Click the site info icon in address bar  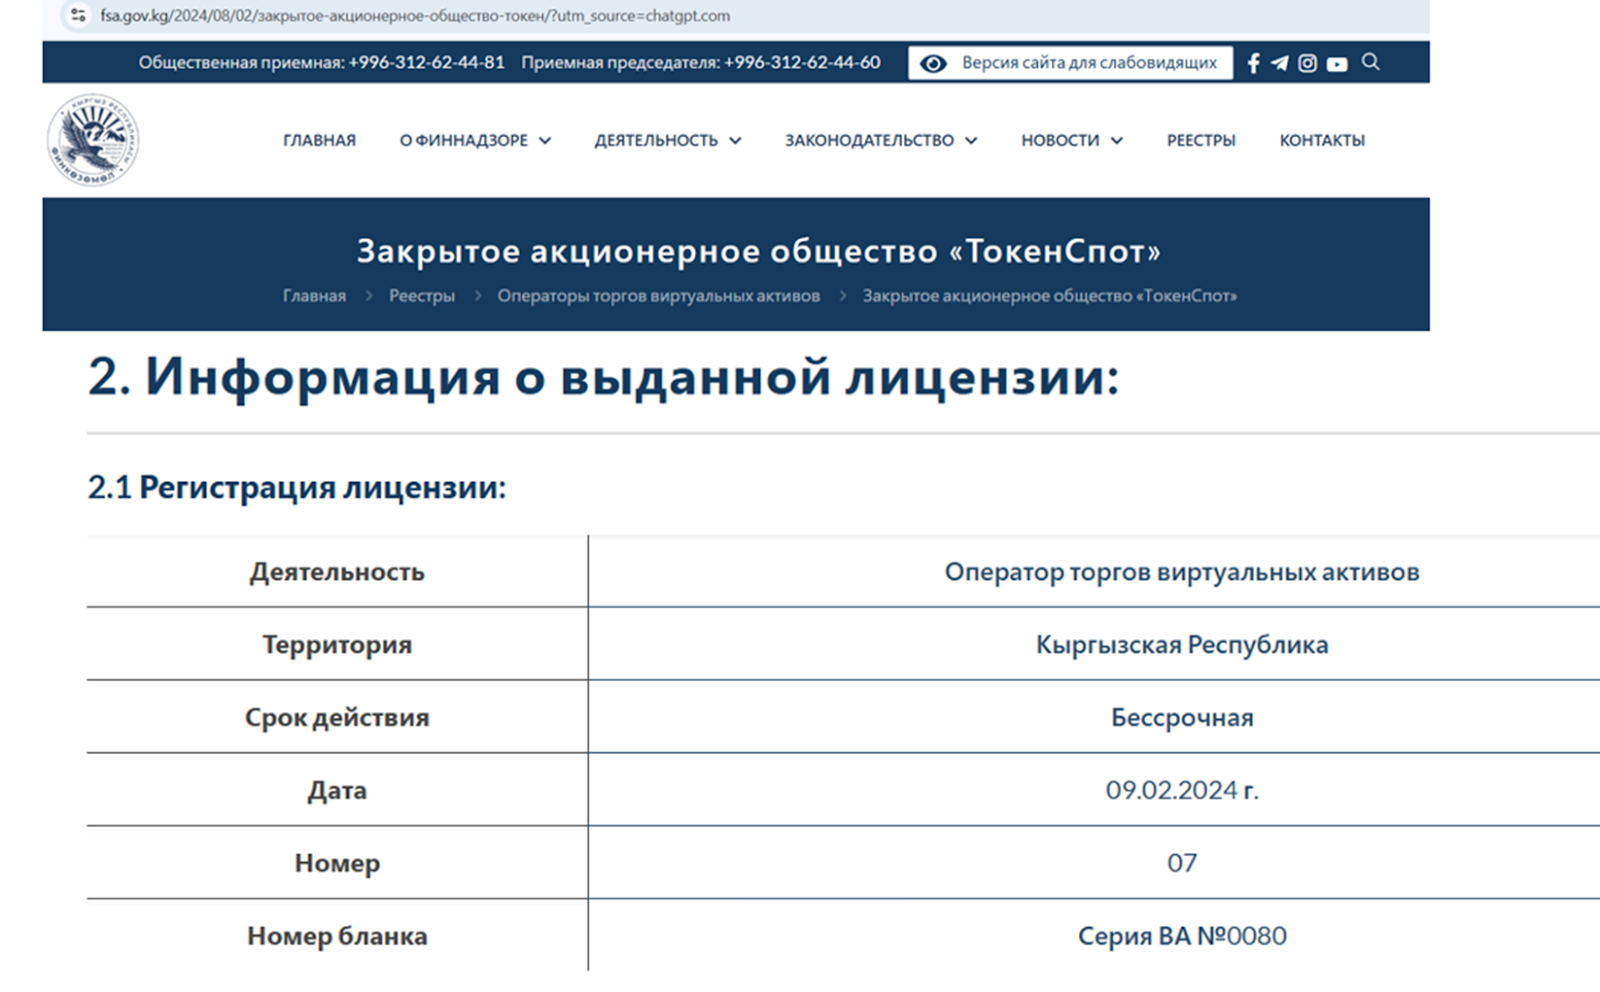click(x=78, y=15)
